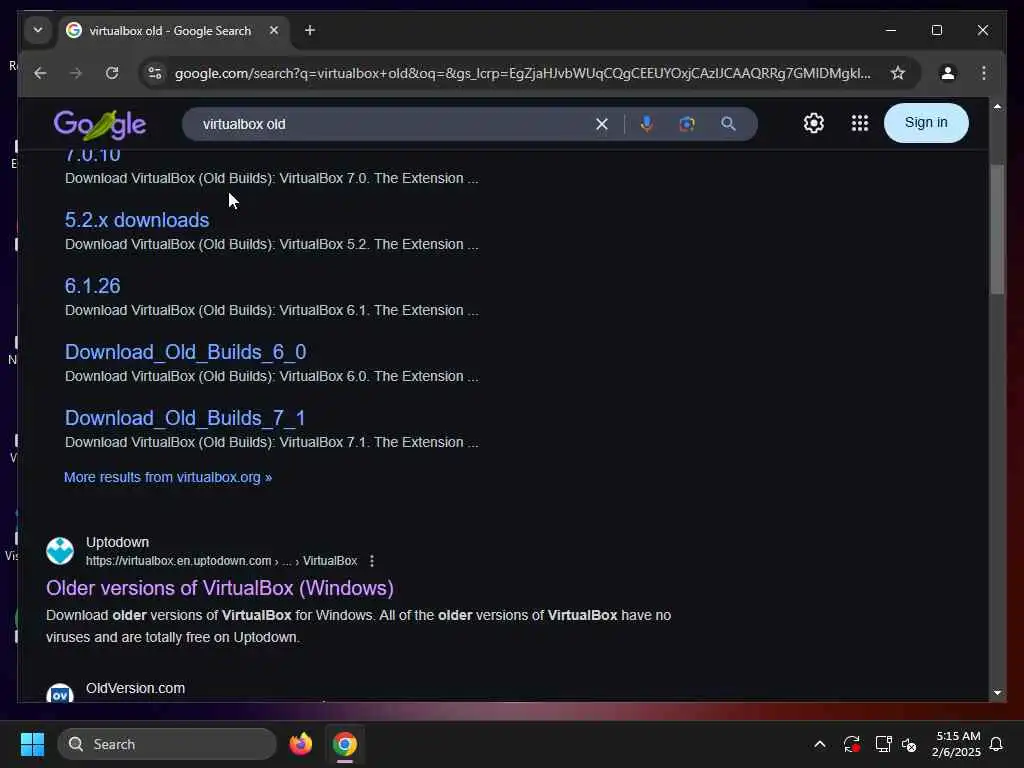Open the 'Download_Old_Builds_7_1' link
The height and width of the screenshot is (768, 1024).
click(185, 419)
